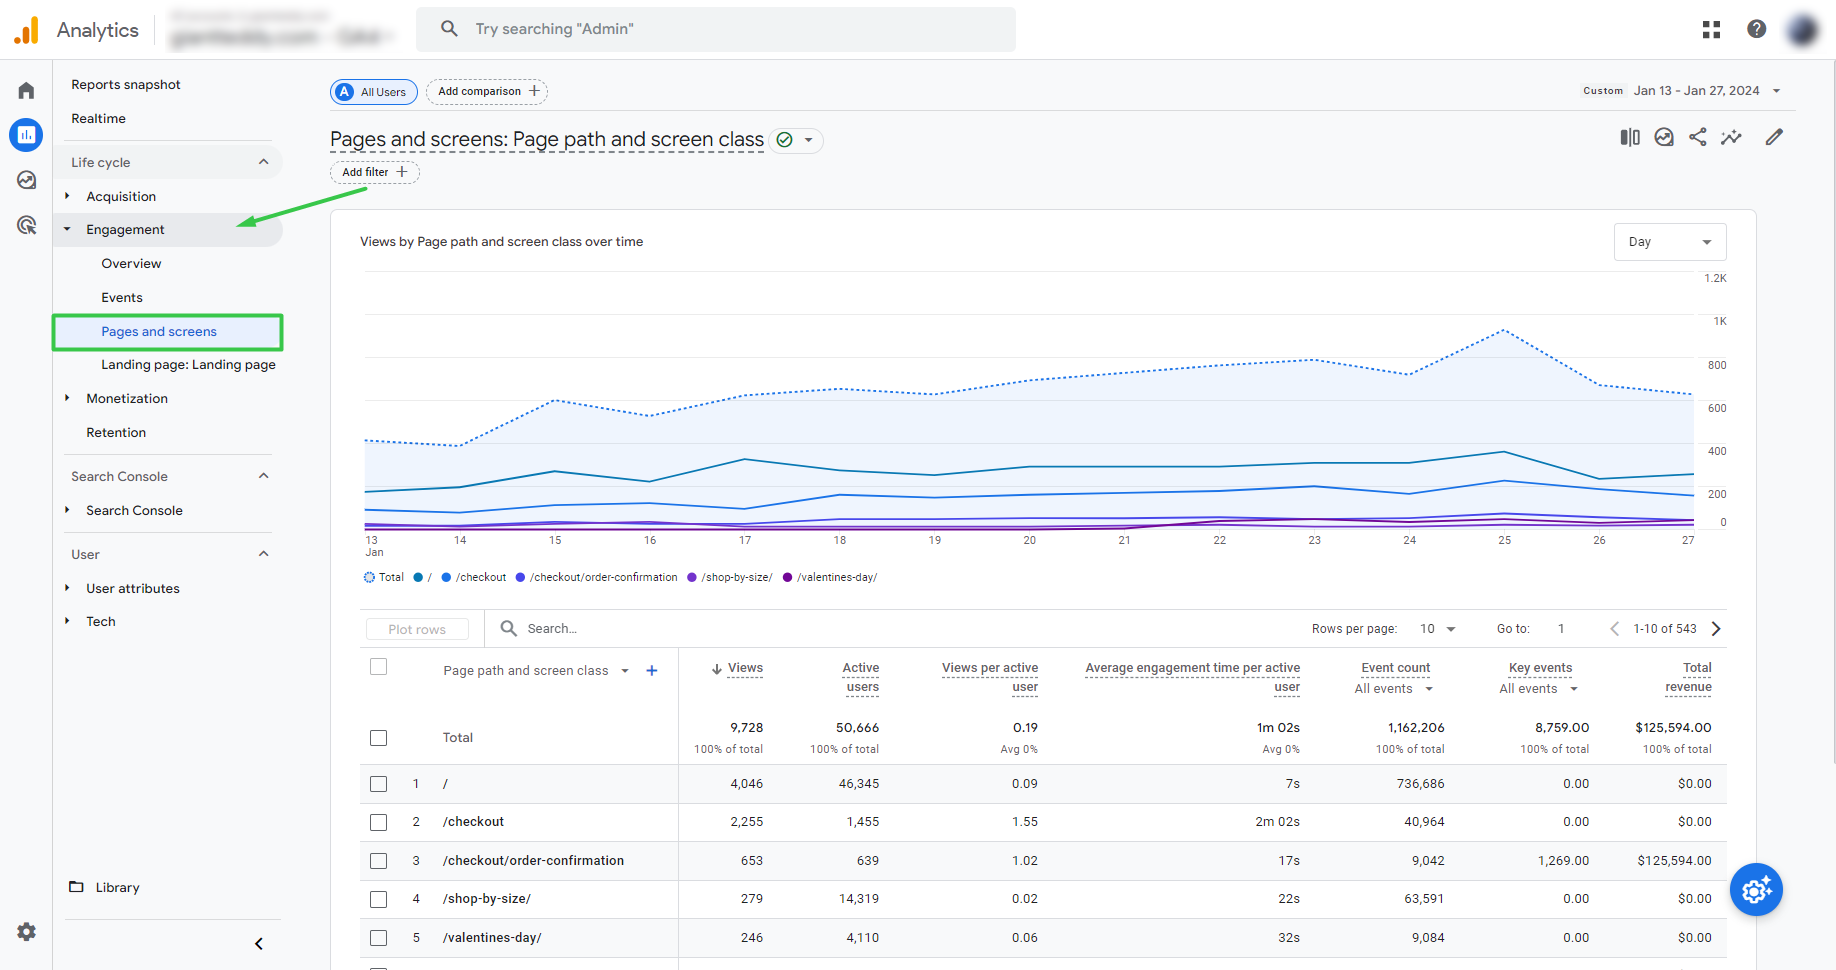Screen dimensions: 1836x970
Task: Sort by Total revenue column header
Action: [1688, 677]
